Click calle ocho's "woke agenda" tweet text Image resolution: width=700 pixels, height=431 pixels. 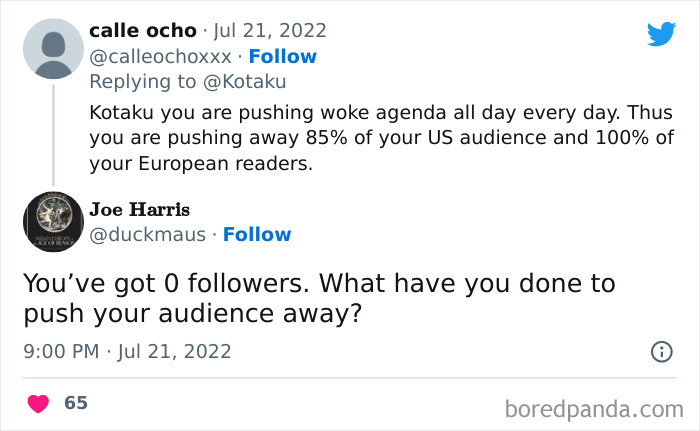click(x=380, y=137)
